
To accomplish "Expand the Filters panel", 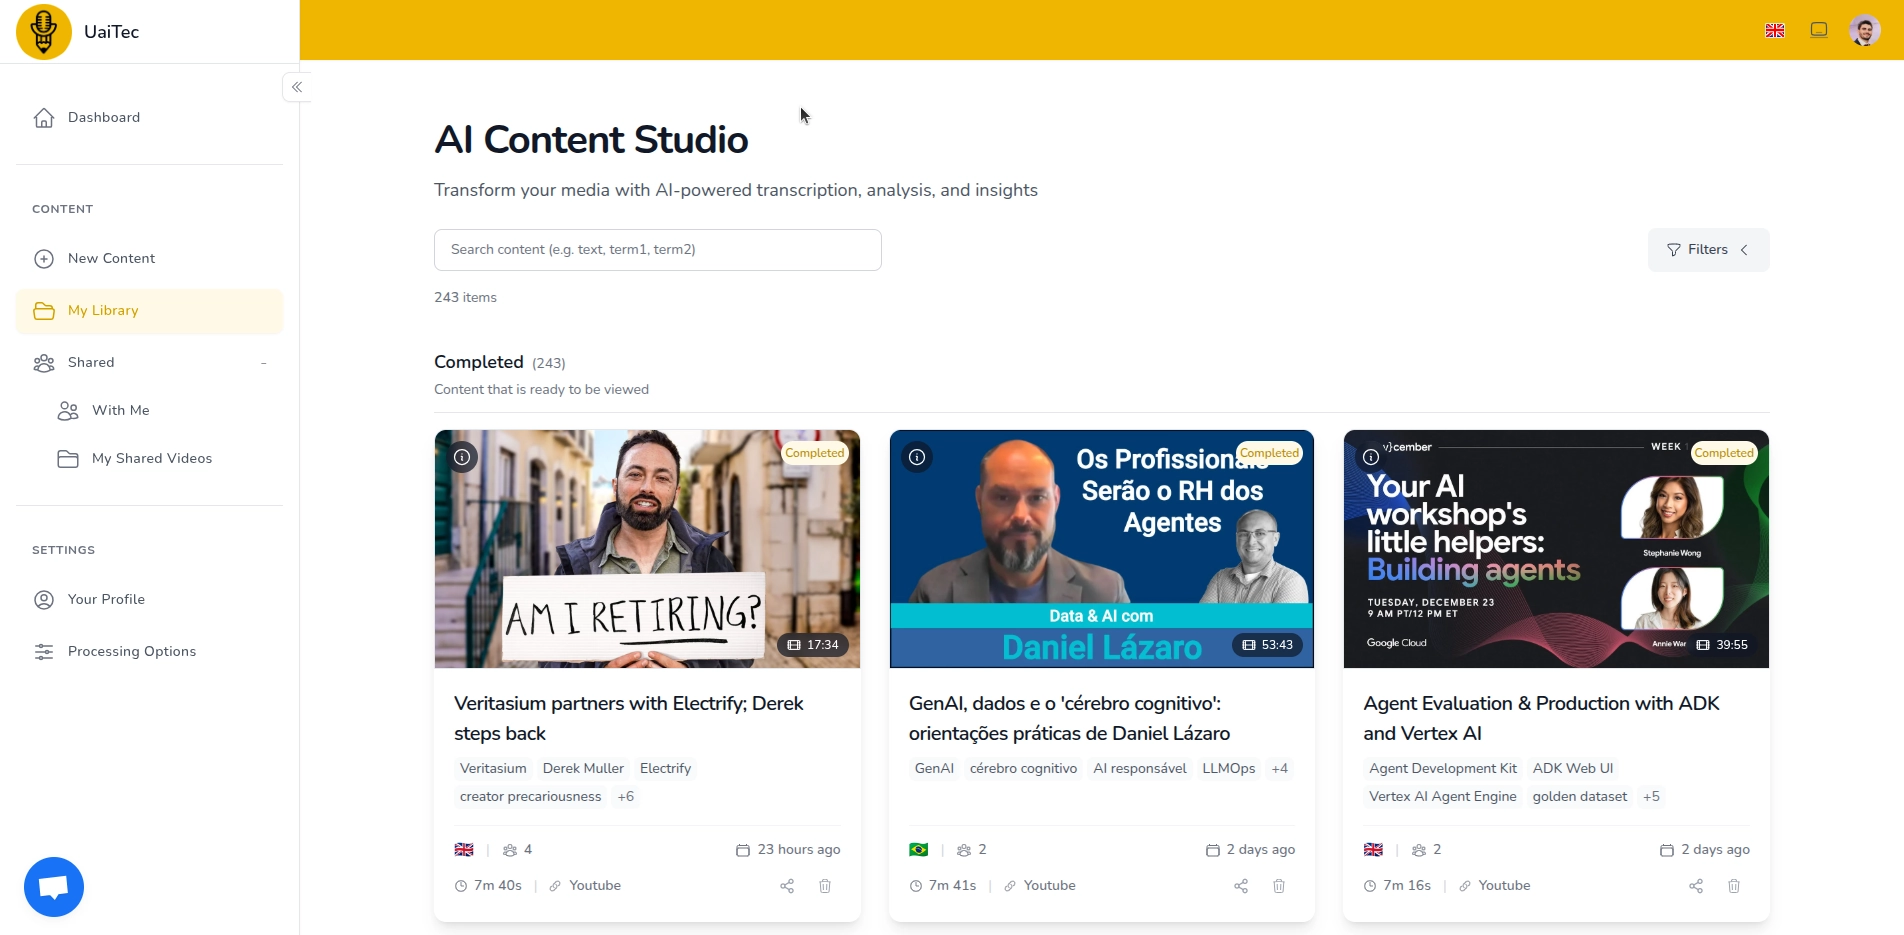I will click(x=1708, y=250).
